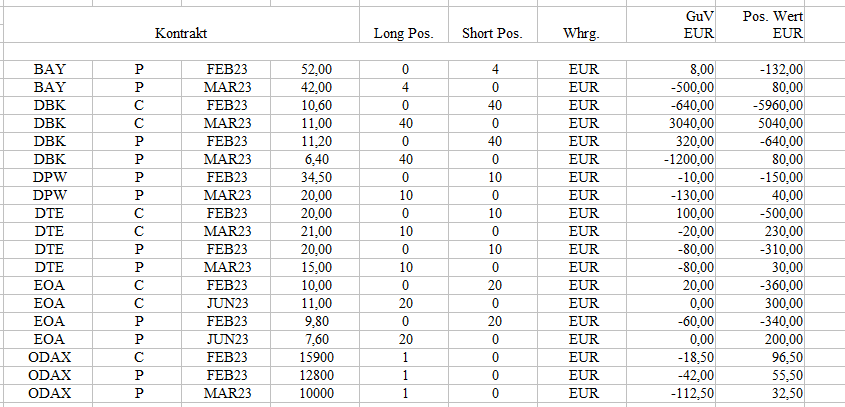Select the strike price cell 9,80

tap(319, 322)
